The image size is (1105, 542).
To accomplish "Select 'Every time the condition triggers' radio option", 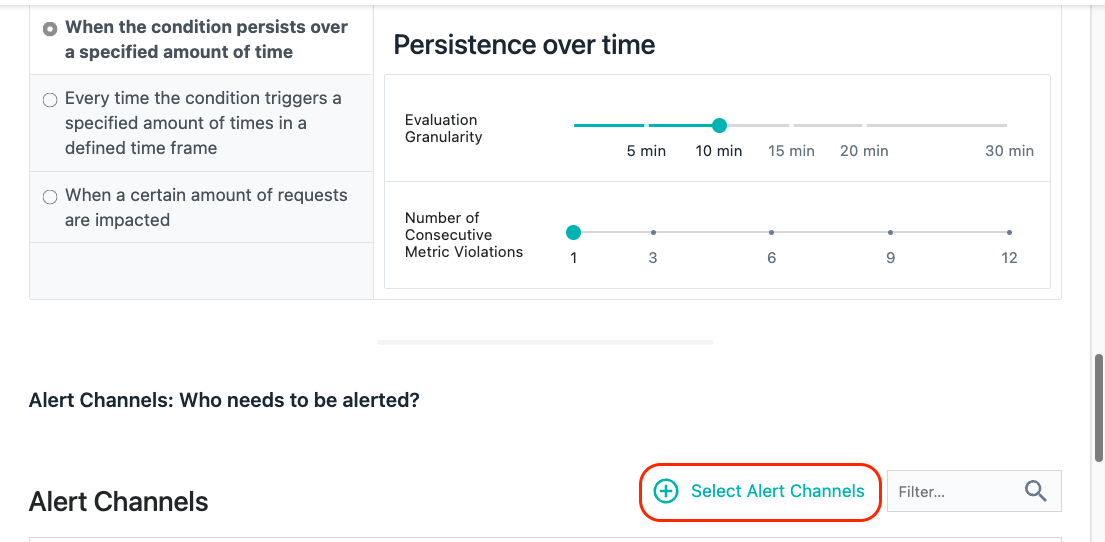I will click(x=50, y=100).
